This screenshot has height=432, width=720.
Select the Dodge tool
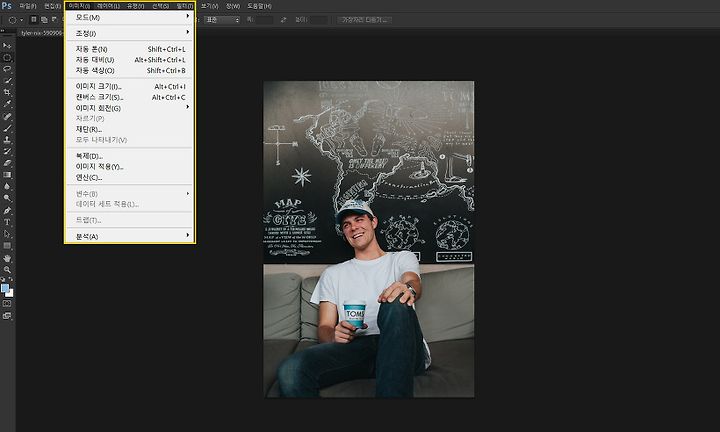pyautogui.click(x=7, y=197)
